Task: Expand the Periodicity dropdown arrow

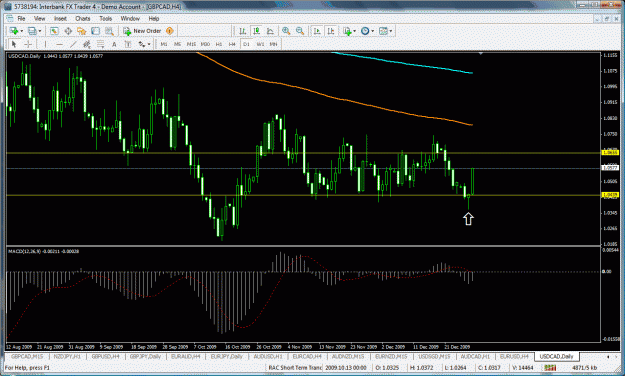Action: coord(372,31)
